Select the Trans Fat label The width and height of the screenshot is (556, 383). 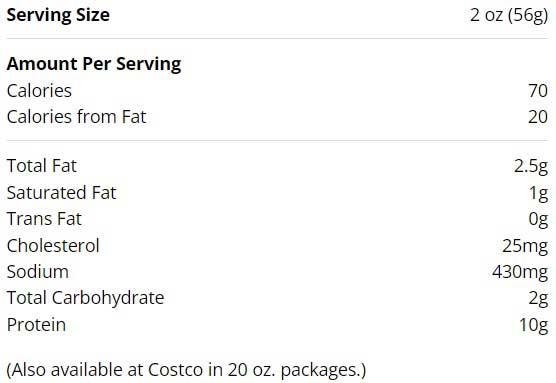click(x=44, y=218)
